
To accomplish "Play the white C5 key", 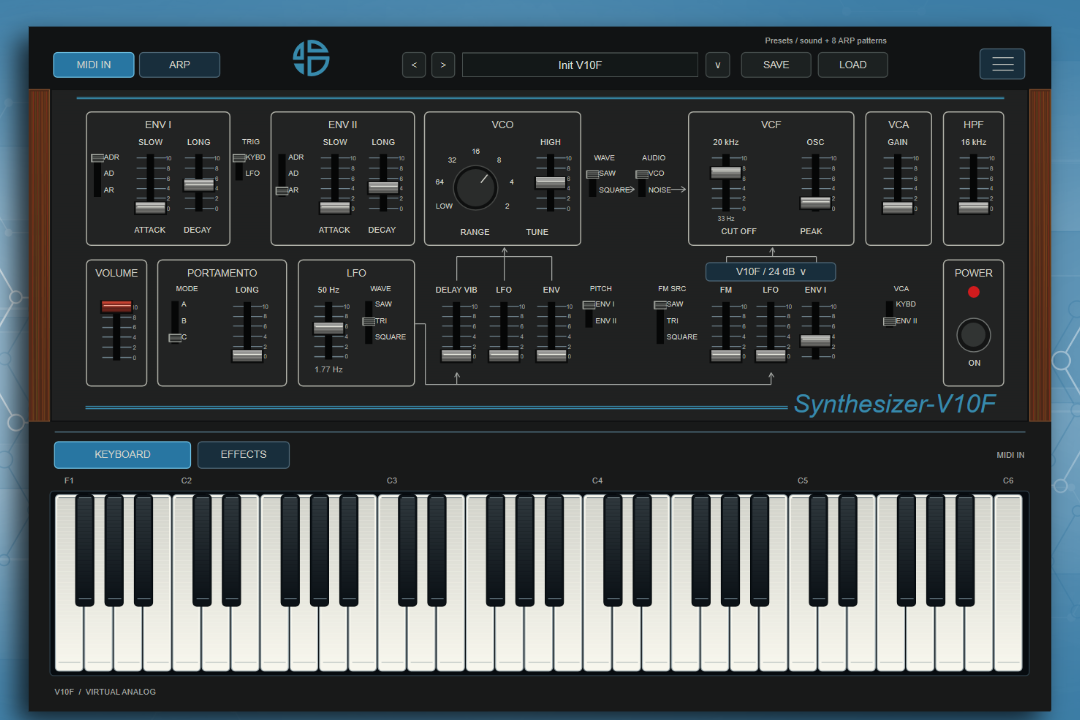I will (802, 637).
